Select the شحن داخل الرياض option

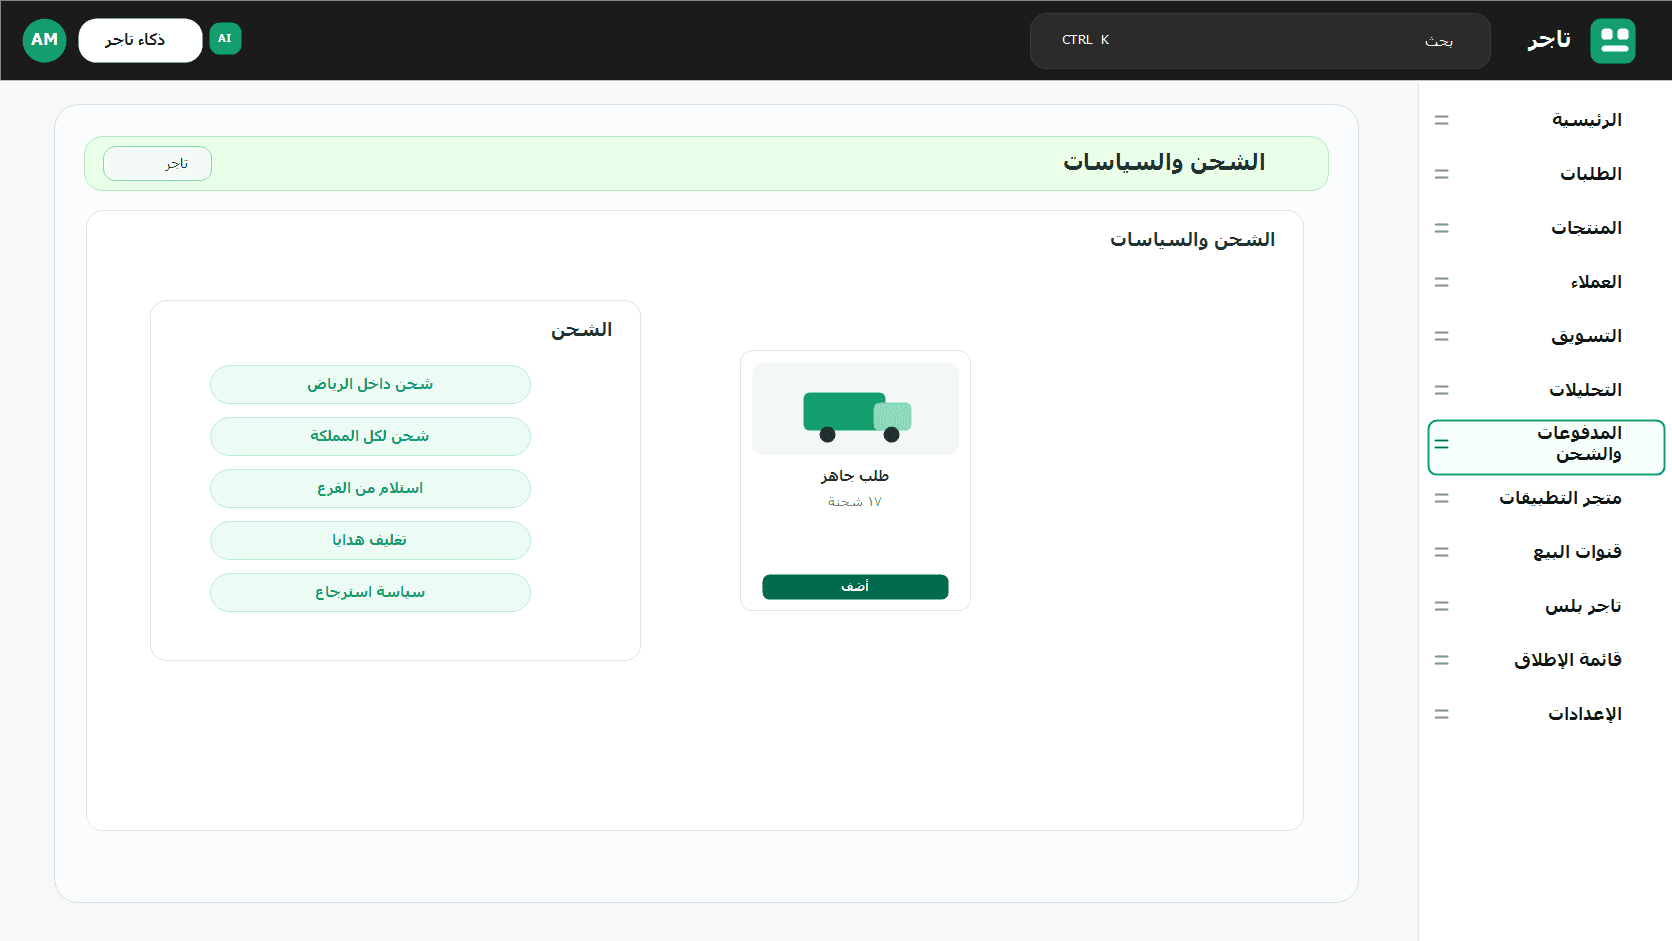(x=370, y=384)
